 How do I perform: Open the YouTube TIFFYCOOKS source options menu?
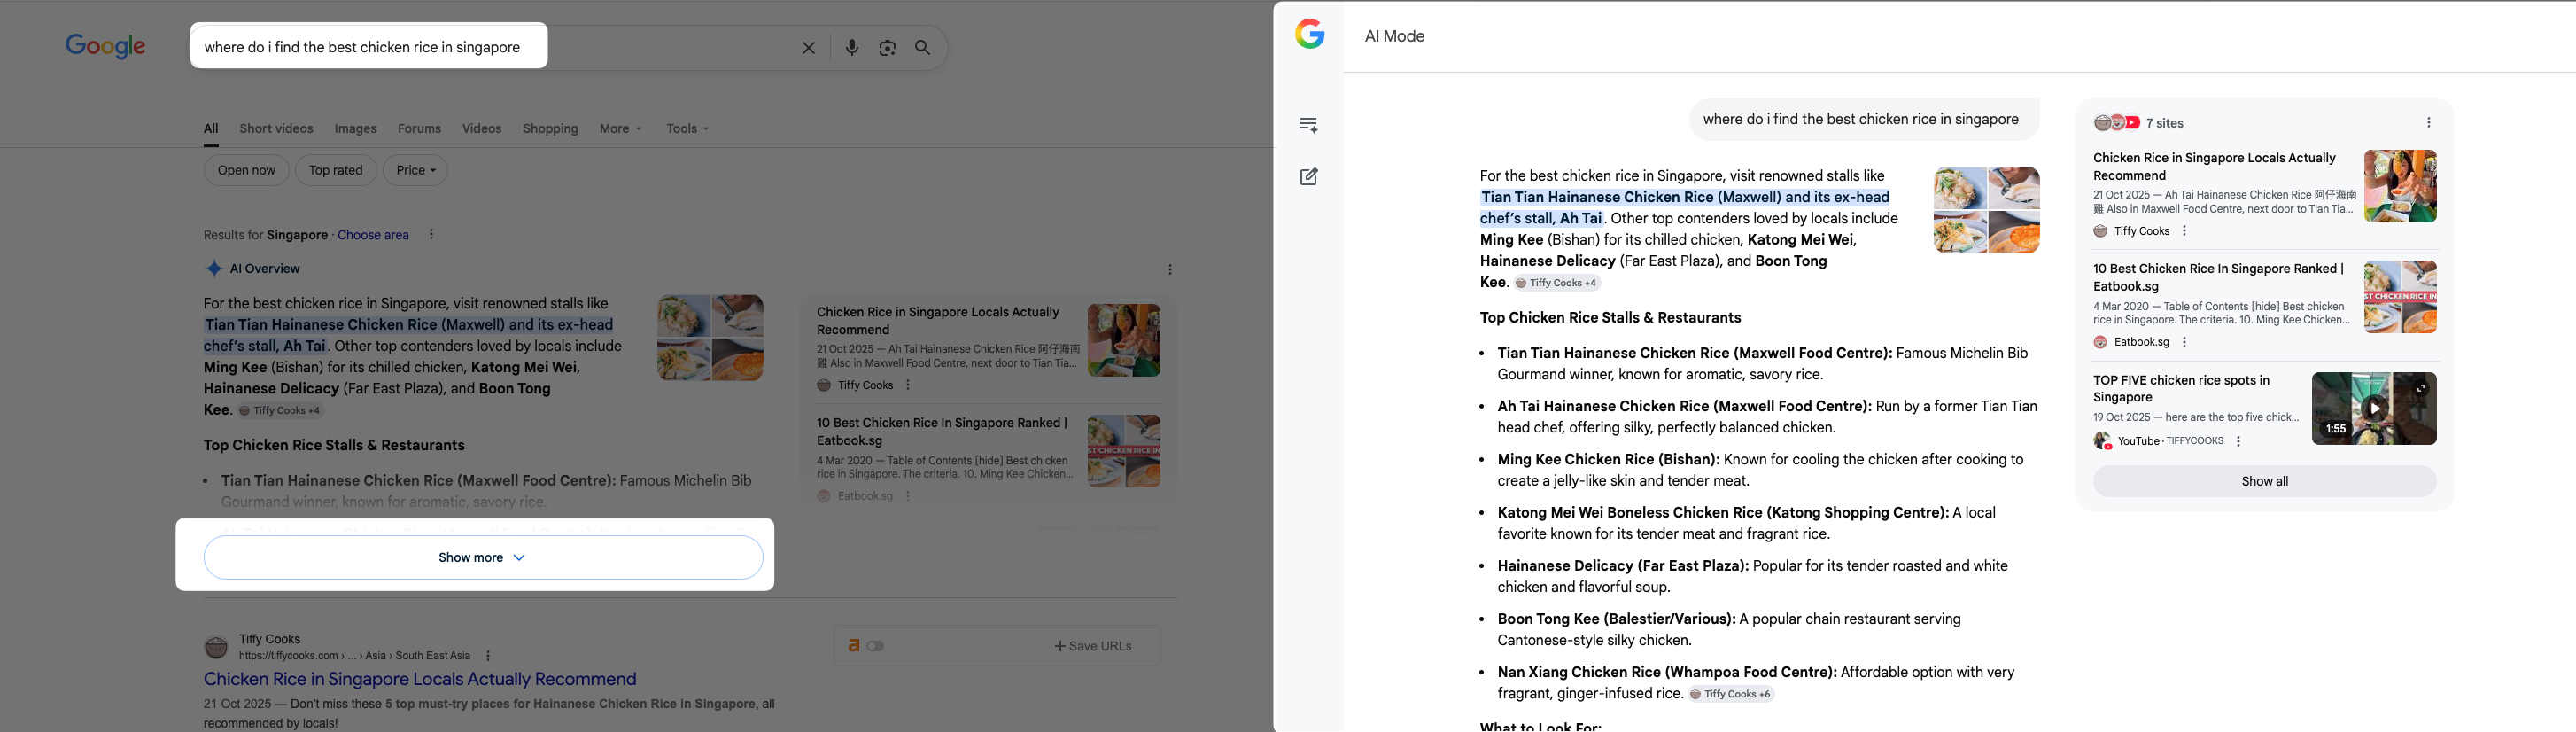pos(2238,441)
